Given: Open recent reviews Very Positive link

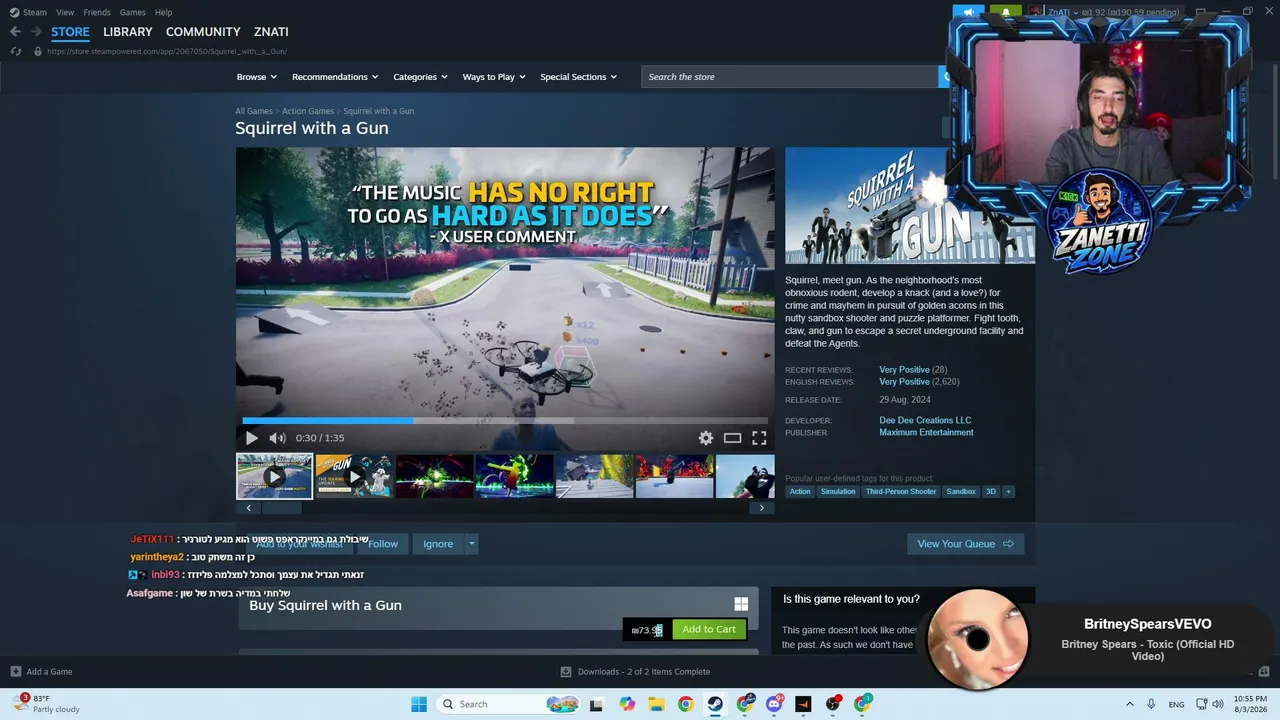Looking at the screenshot, I should tap(904, 370).
